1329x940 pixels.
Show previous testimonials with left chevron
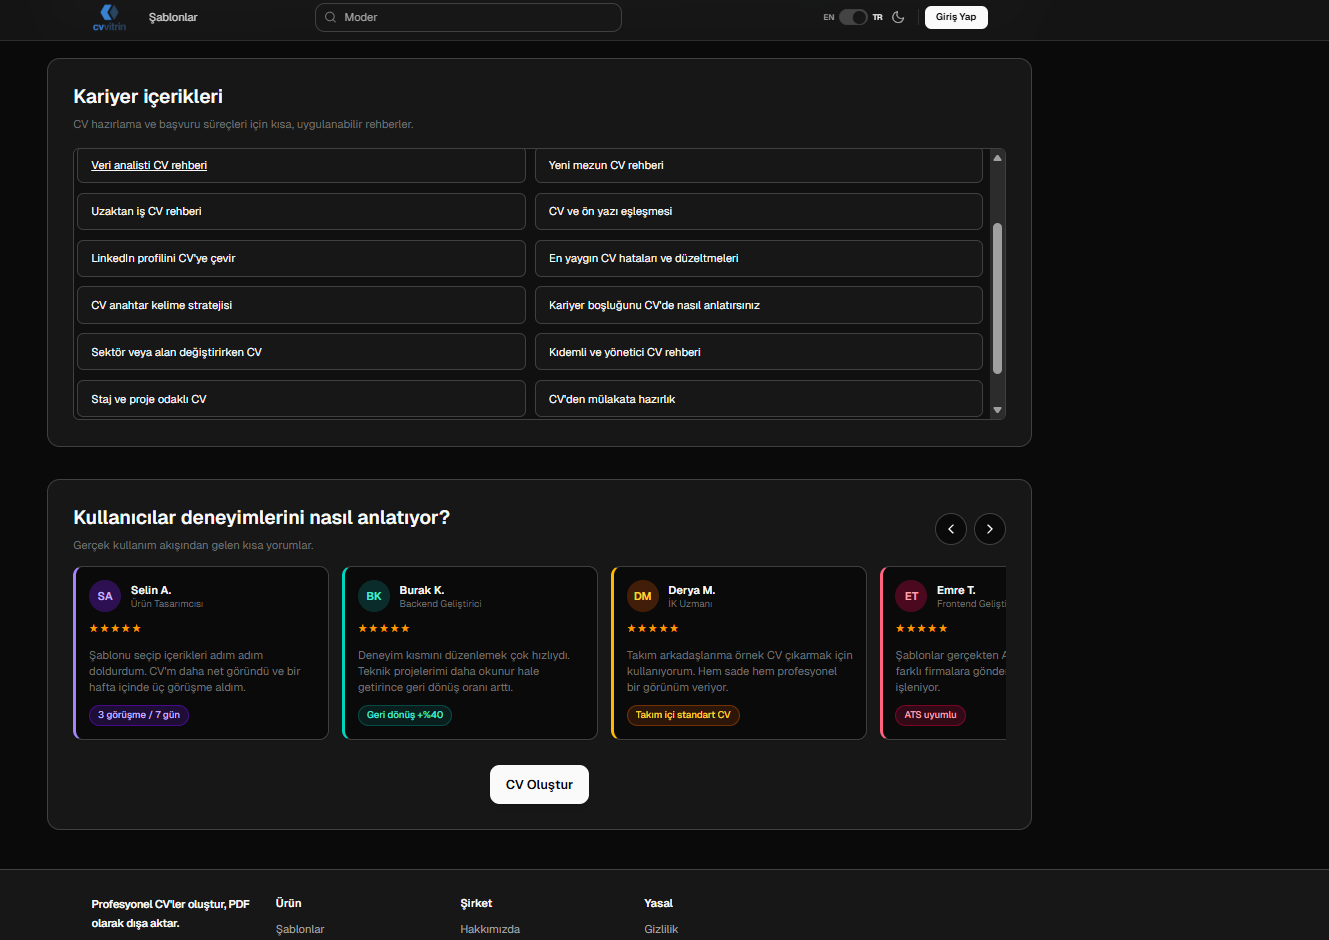click(951, 529)
